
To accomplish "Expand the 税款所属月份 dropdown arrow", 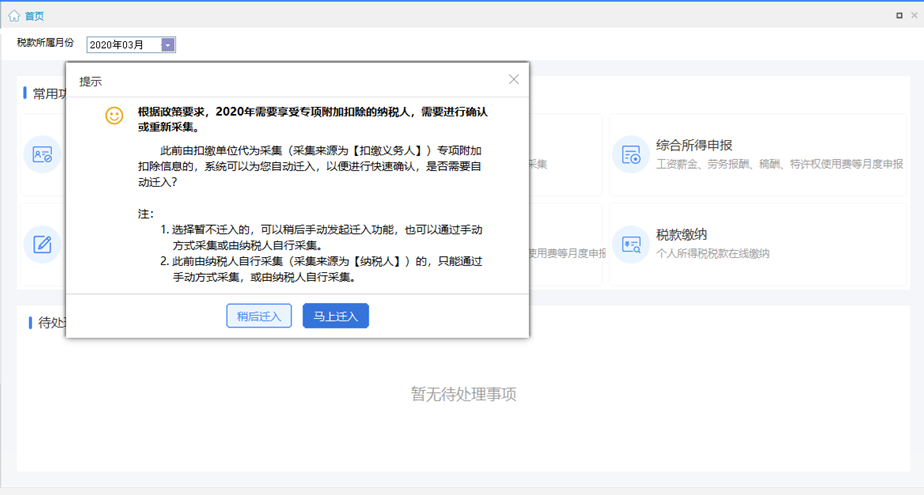I will click(x=168, y=45).
